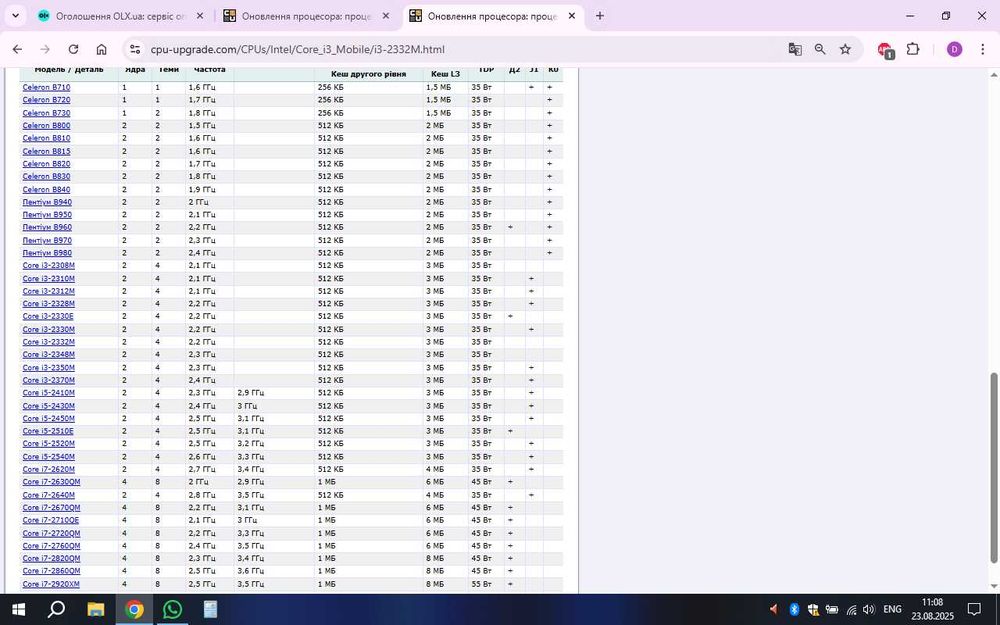Open the Celeron B730 link
Viewport: 1000px width, 625px height.
click(x=47, y=113)
